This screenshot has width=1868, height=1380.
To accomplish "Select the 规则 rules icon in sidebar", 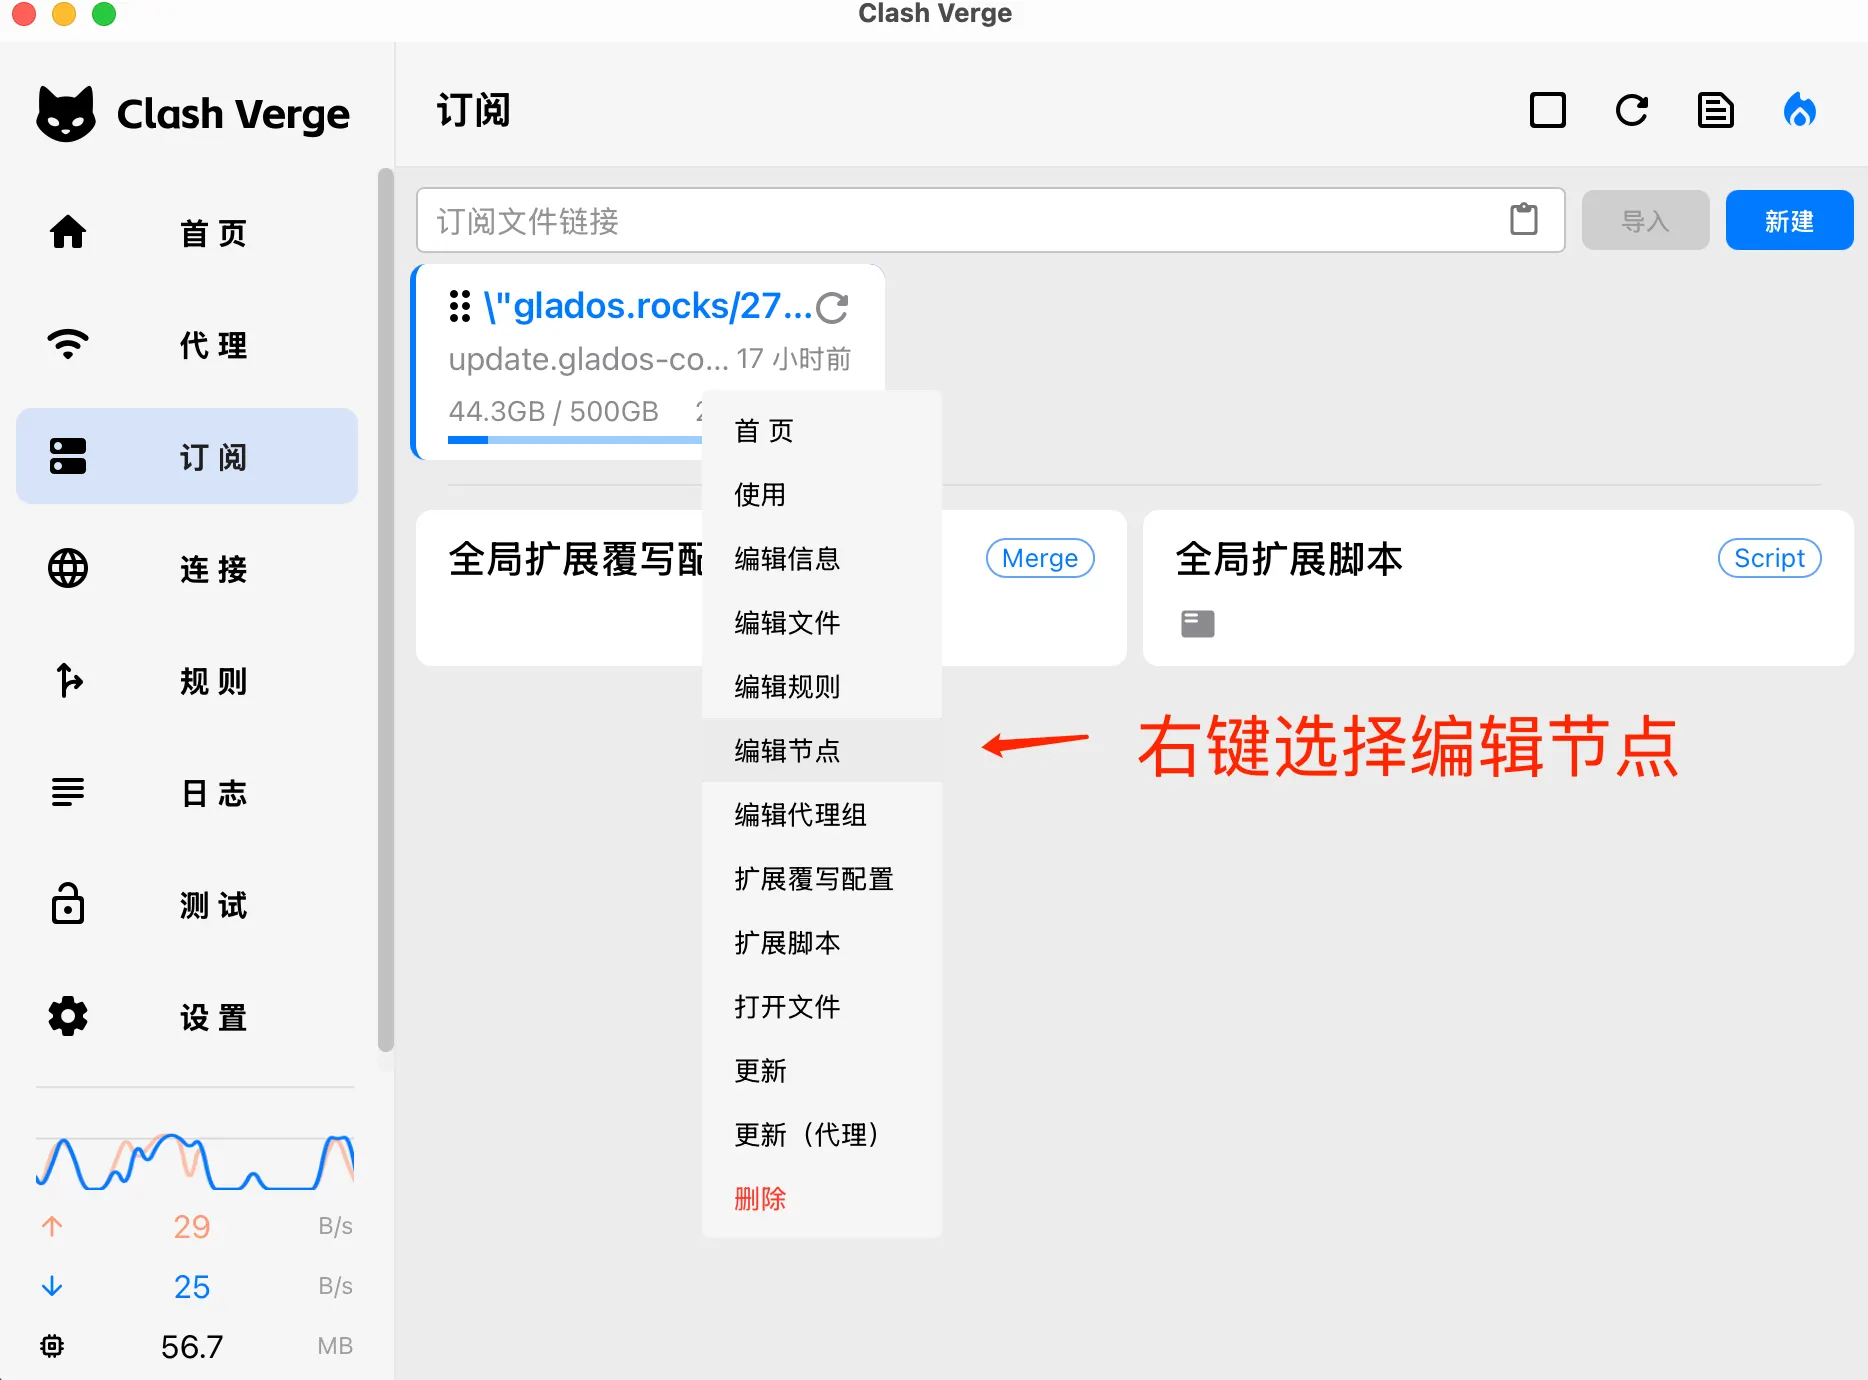I will 67,681.
